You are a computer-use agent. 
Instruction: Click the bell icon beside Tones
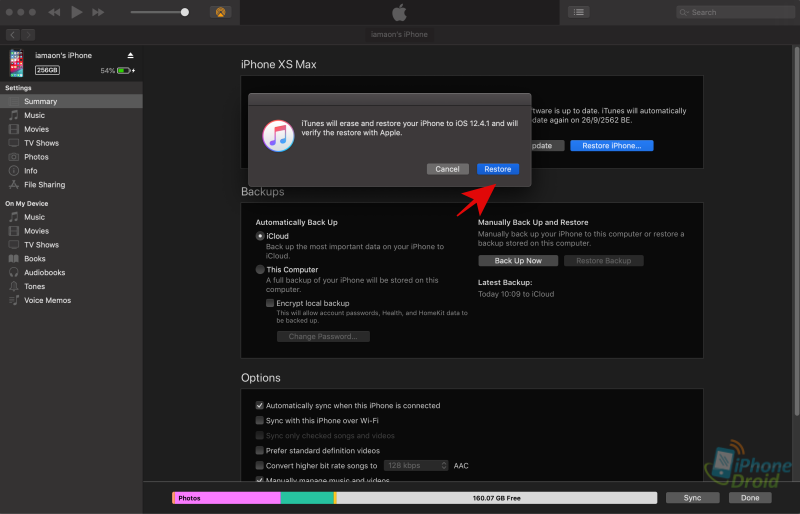pos(14,286)
